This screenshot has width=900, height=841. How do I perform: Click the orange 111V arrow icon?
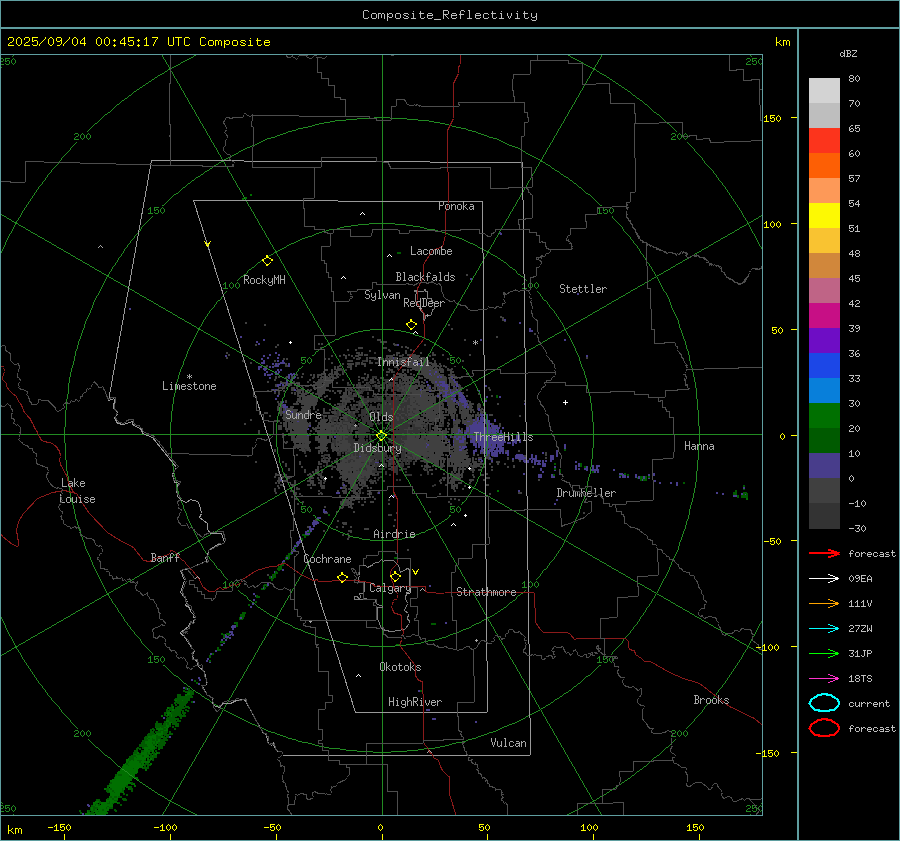pos(824,603)
